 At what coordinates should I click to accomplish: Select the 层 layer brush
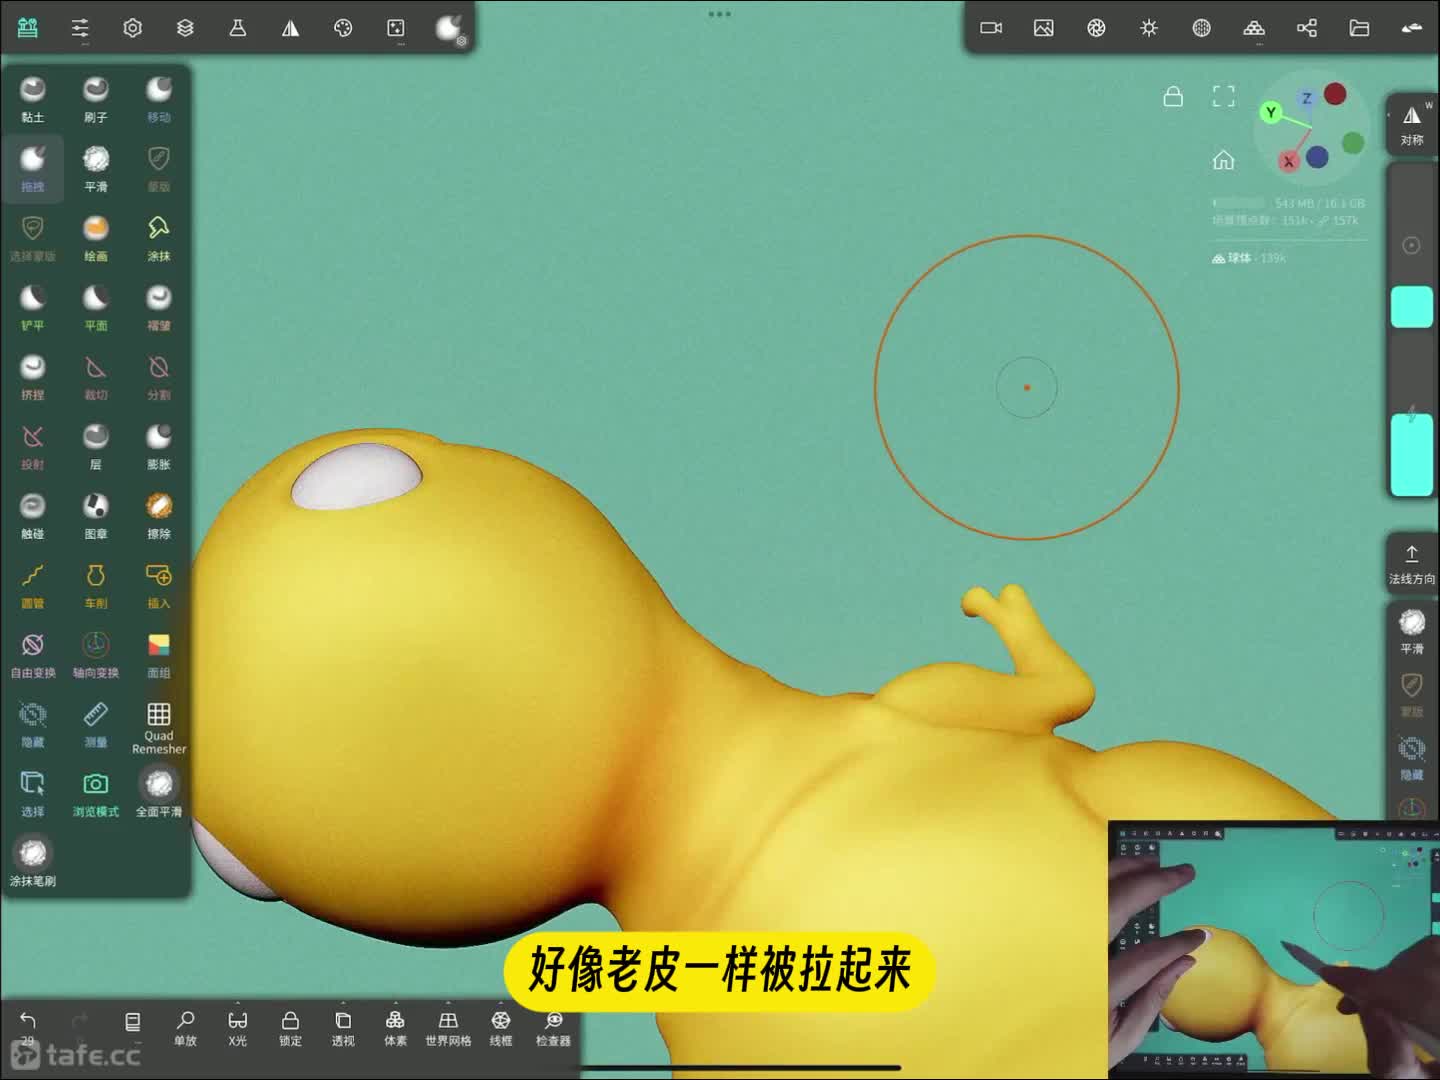(x=96, y=446)
